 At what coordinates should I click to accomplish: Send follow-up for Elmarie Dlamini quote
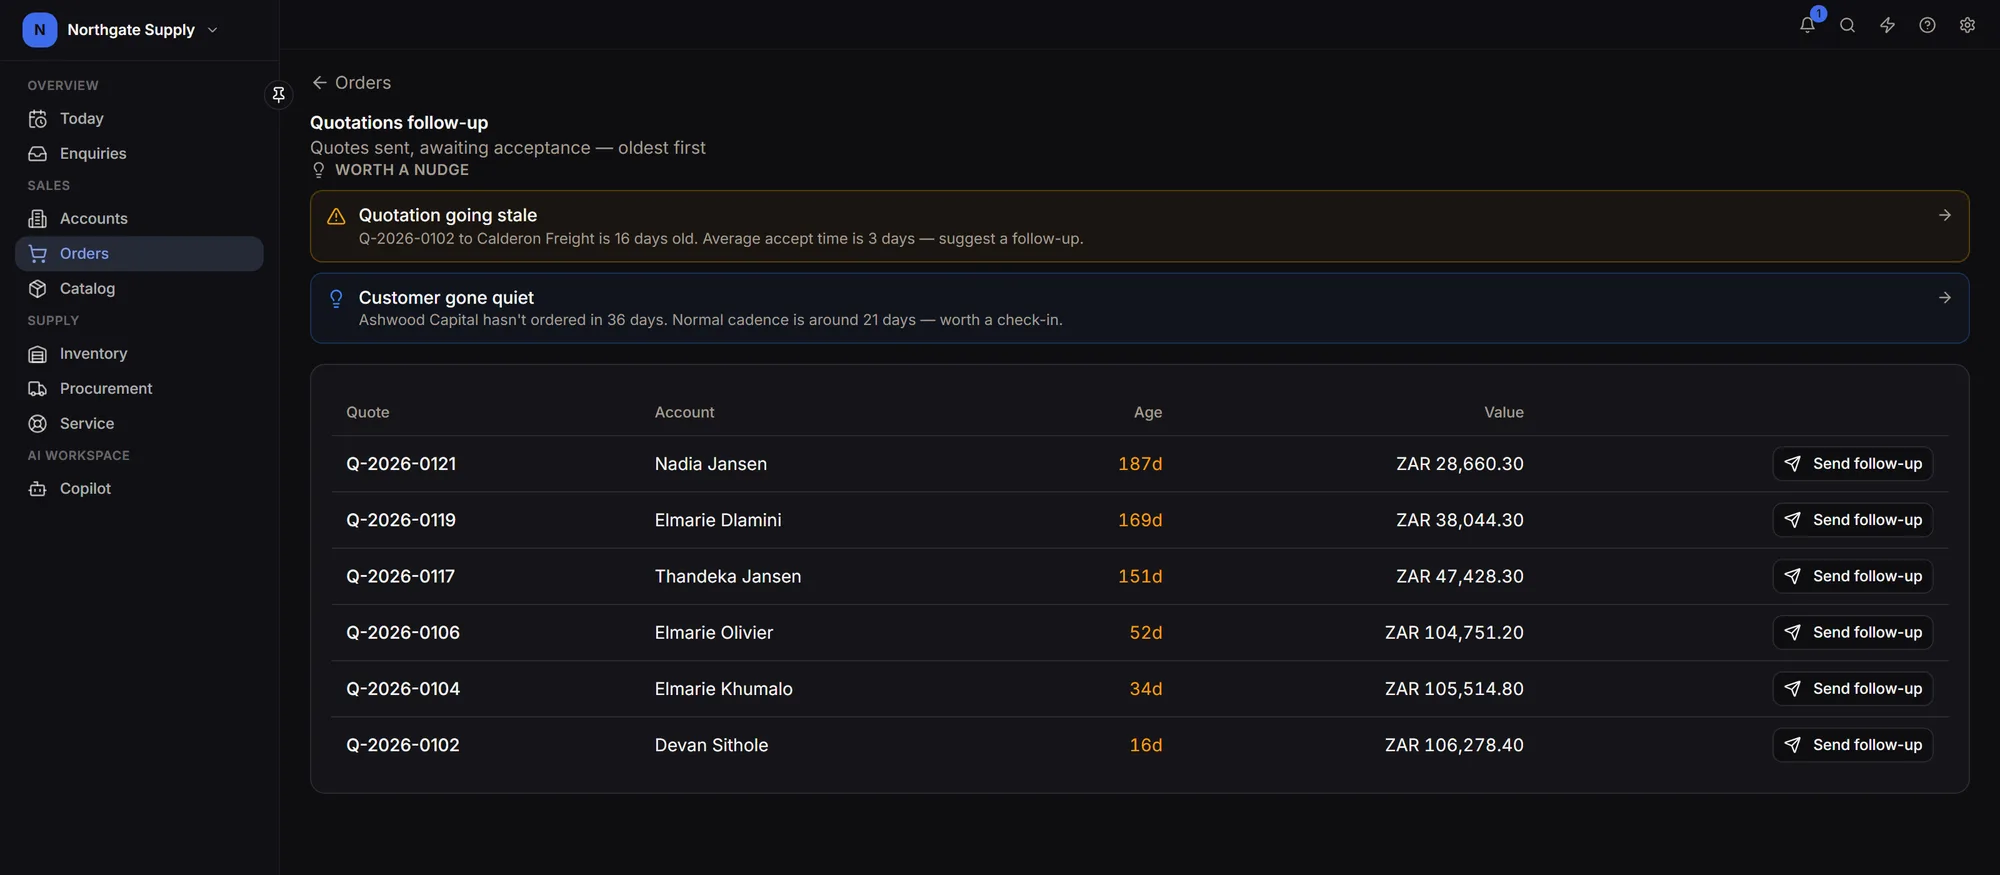pos(1853,520)
